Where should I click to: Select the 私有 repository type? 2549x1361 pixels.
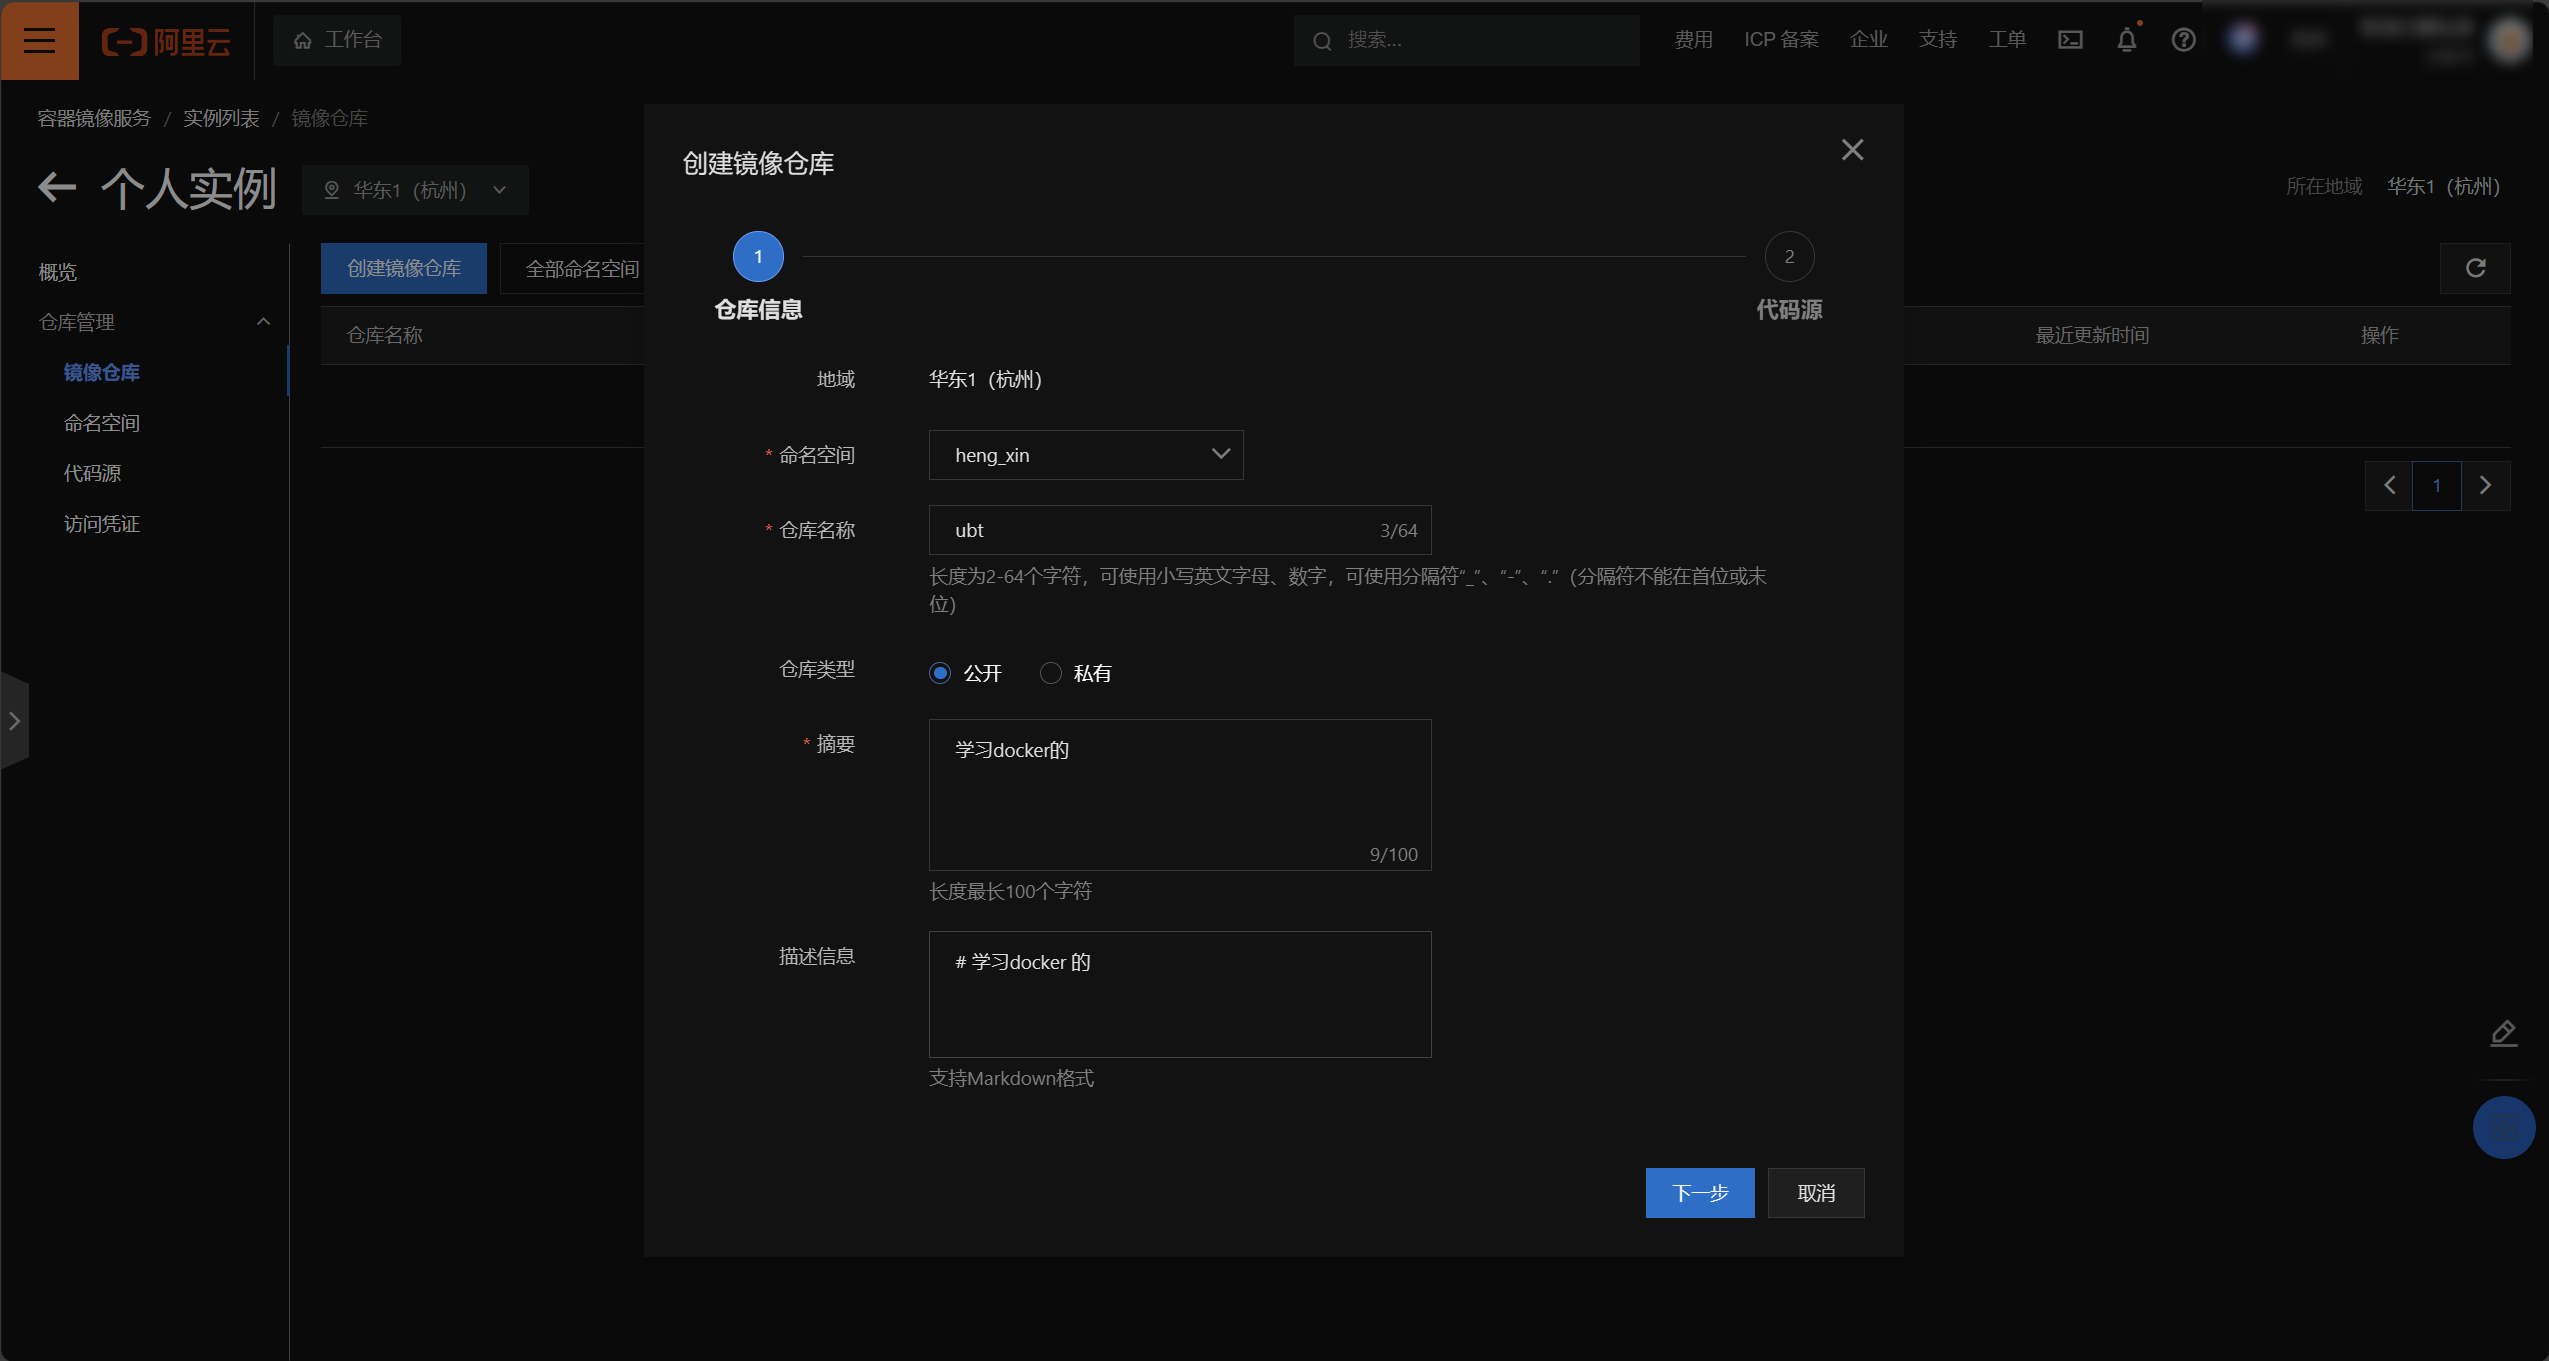[x=1050, y=673]
